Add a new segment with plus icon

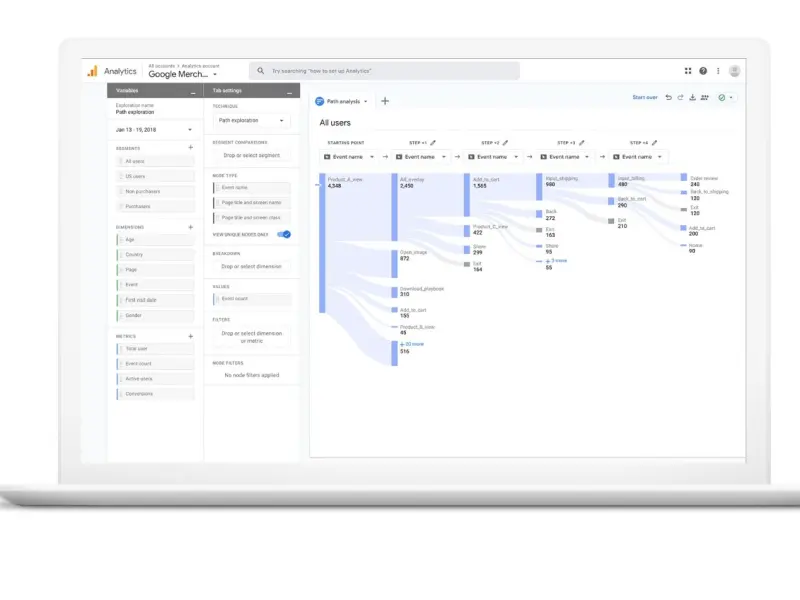(190, 147)
